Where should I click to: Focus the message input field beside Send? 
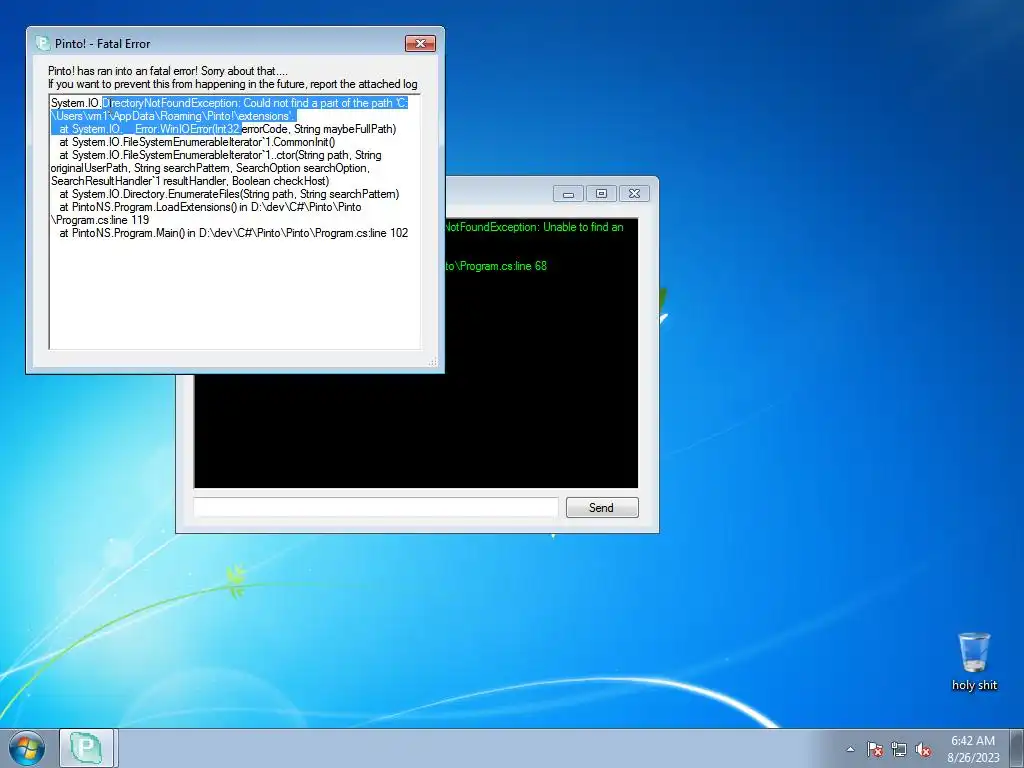point(376,507)
